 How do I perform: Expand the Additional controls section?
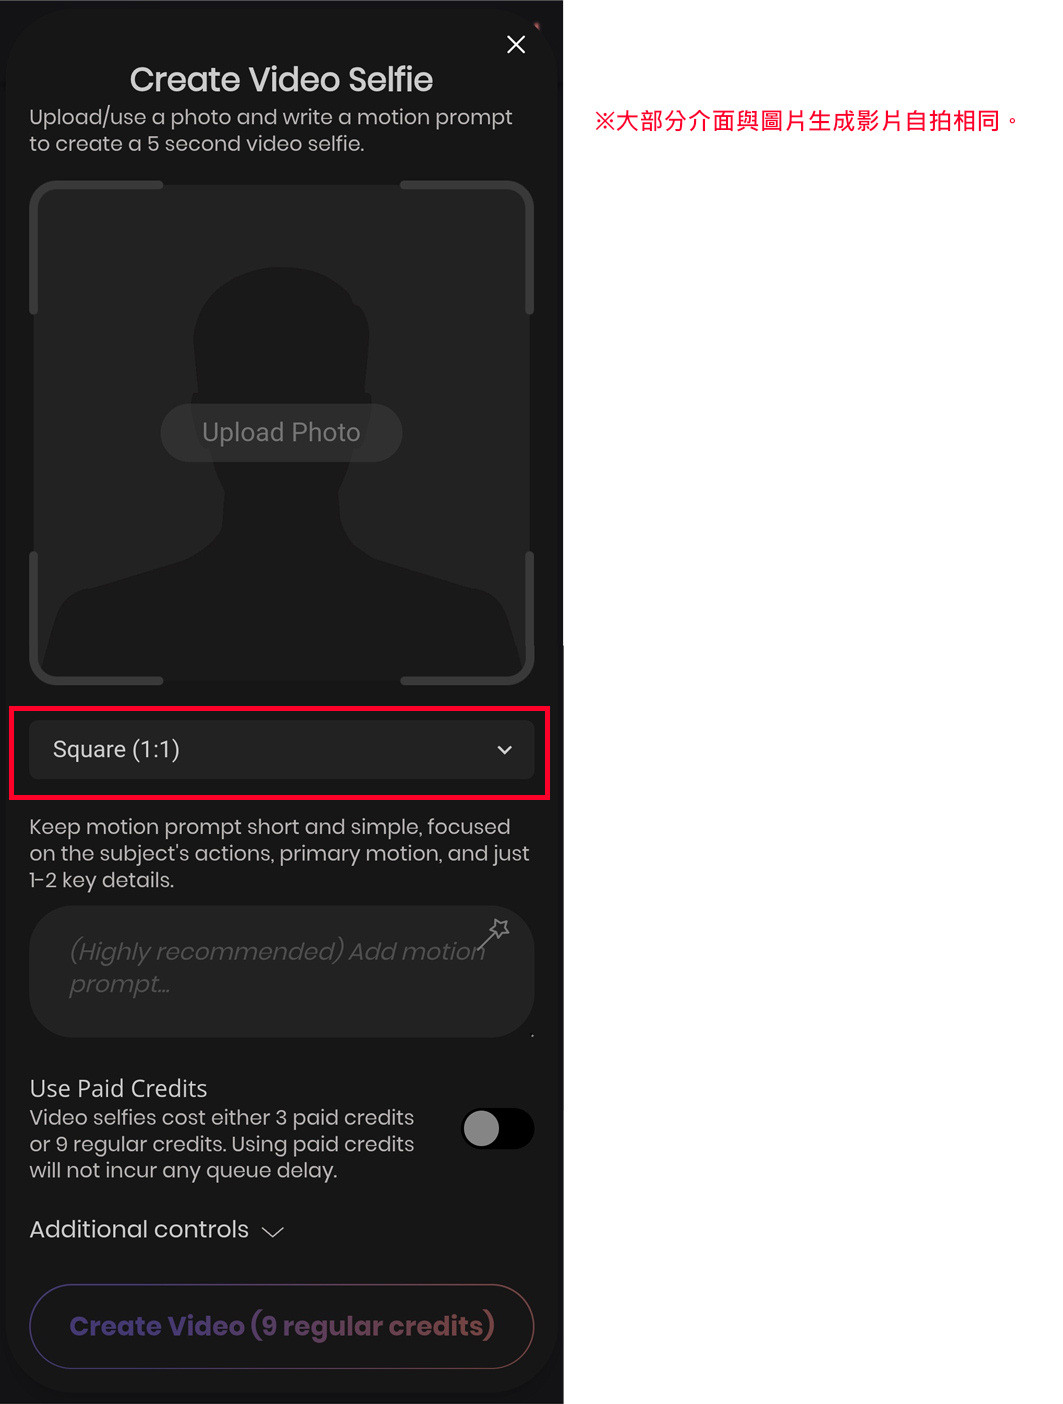click(x=157, y=1230)
